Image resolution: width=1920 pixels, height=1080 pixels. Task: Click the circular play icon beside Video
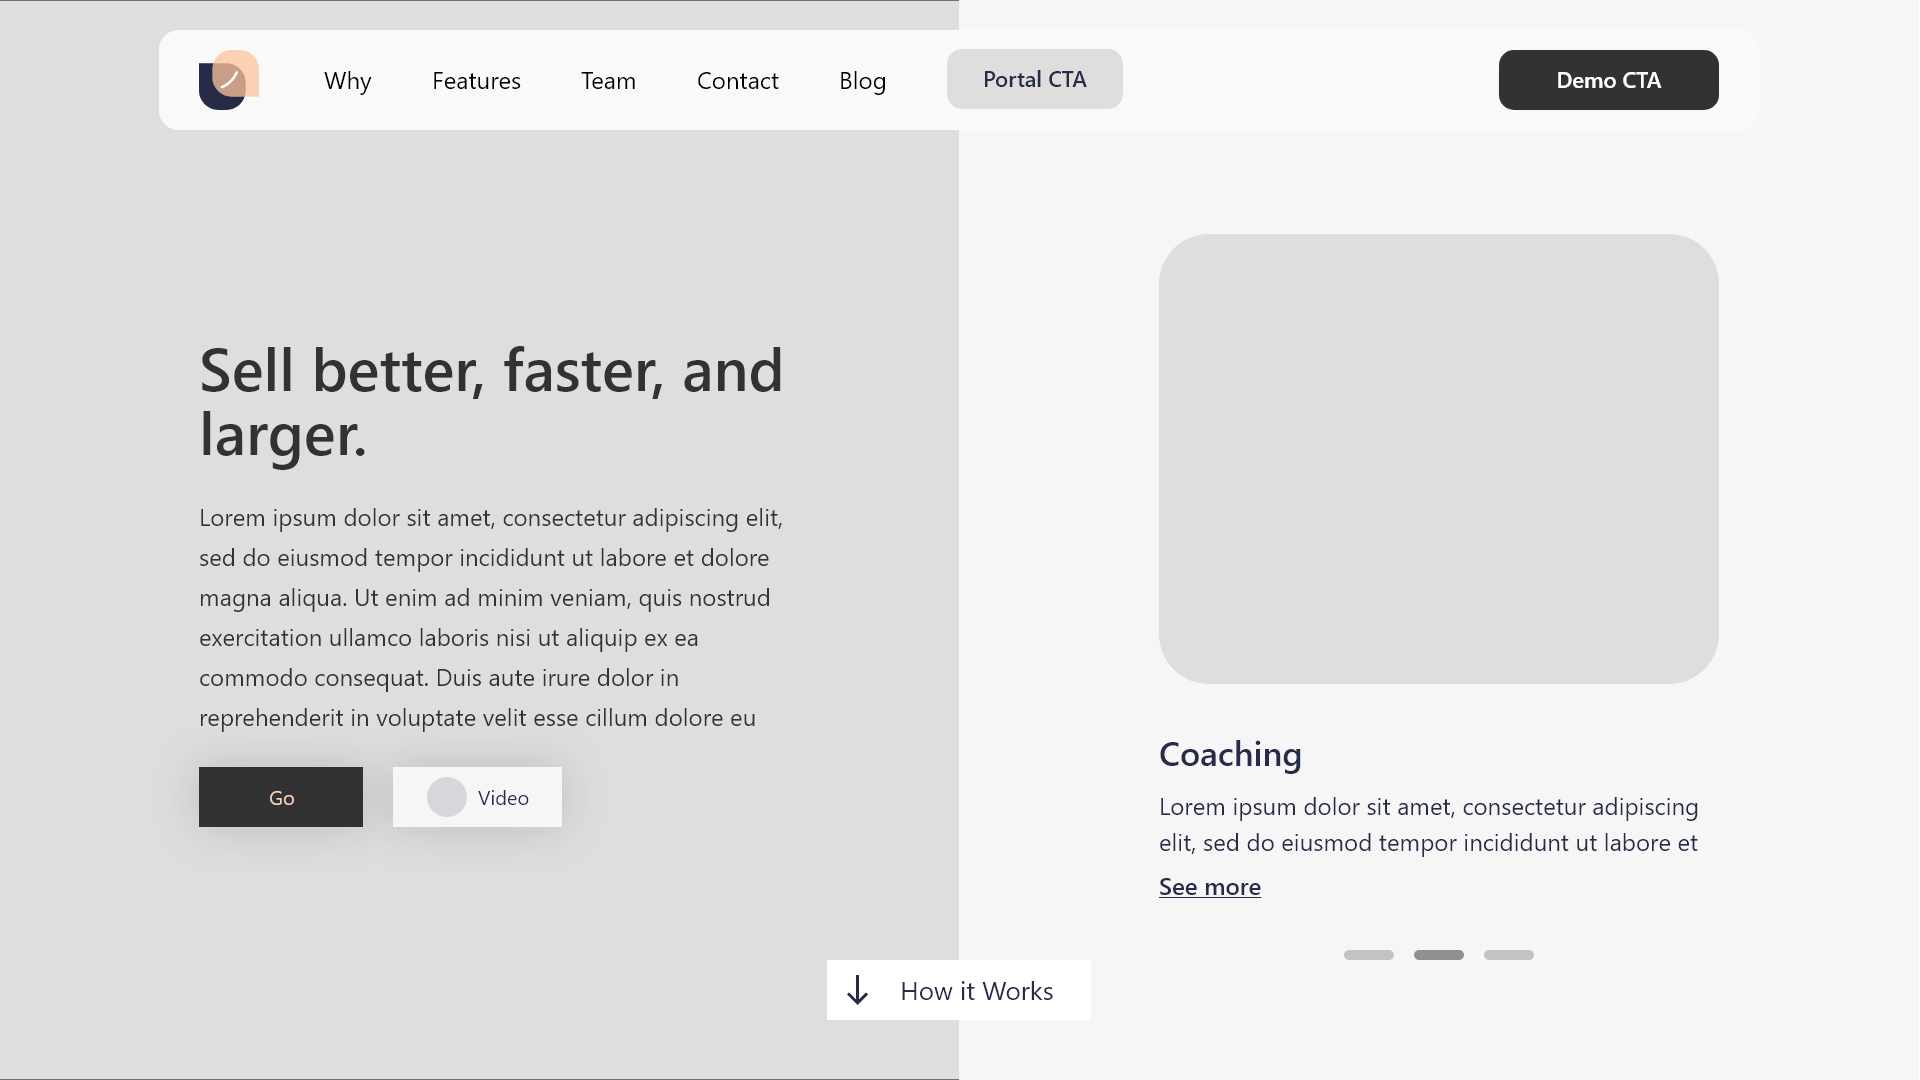pyautogui.click(x=446, y=798)
